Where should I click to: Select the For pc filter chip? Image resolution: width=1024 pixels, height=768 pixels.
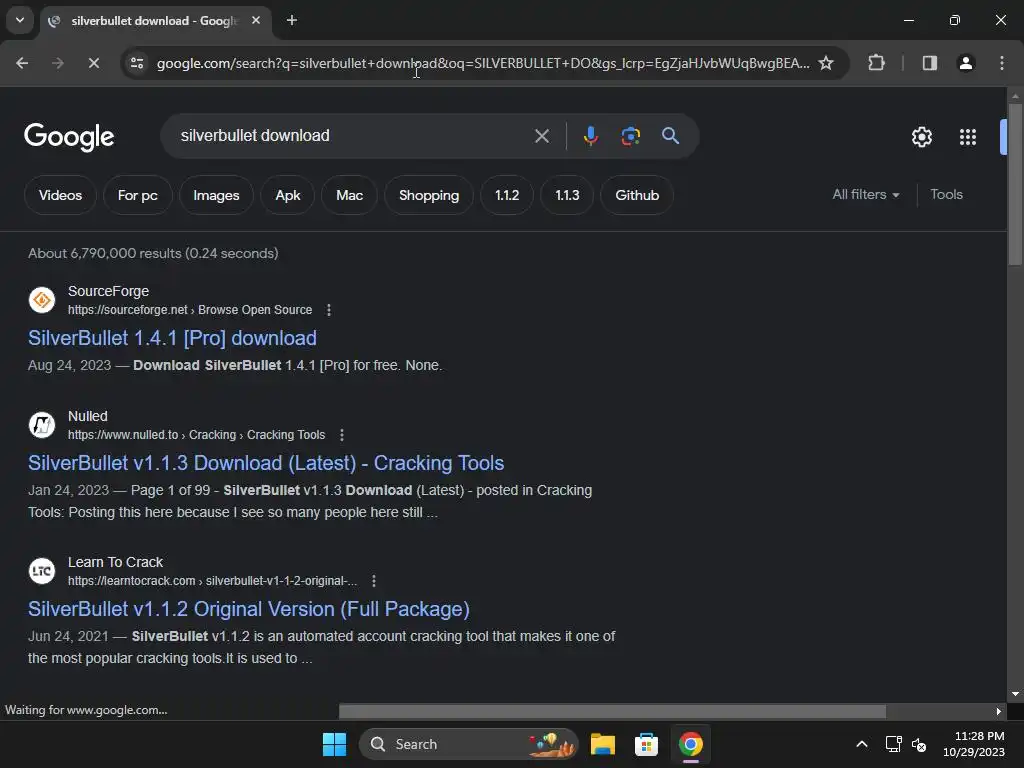tap(137, 195)
